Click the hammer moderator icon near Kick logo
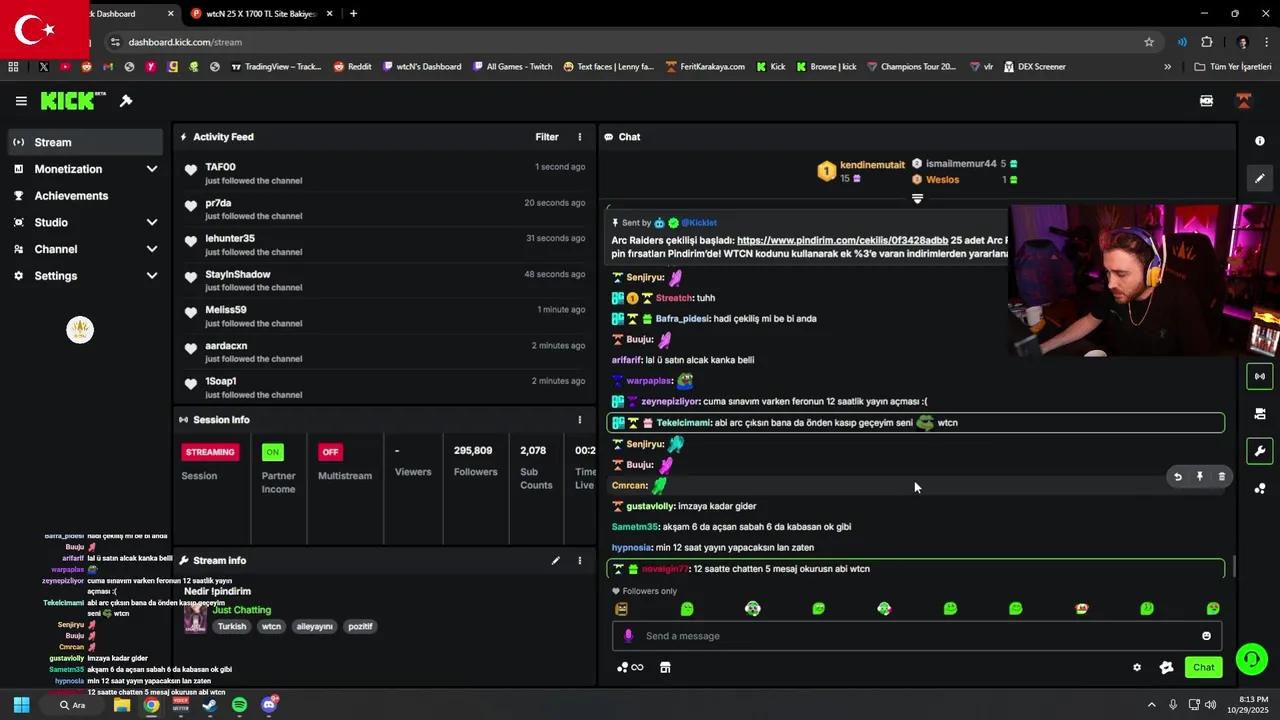 point(126,101)
